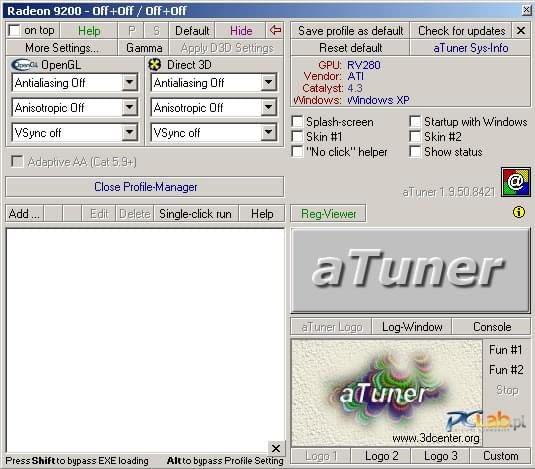This screenshot has width=535, height=469.
Task: Open Direct 3D VSync dropdown
Action: click(269, 132)
